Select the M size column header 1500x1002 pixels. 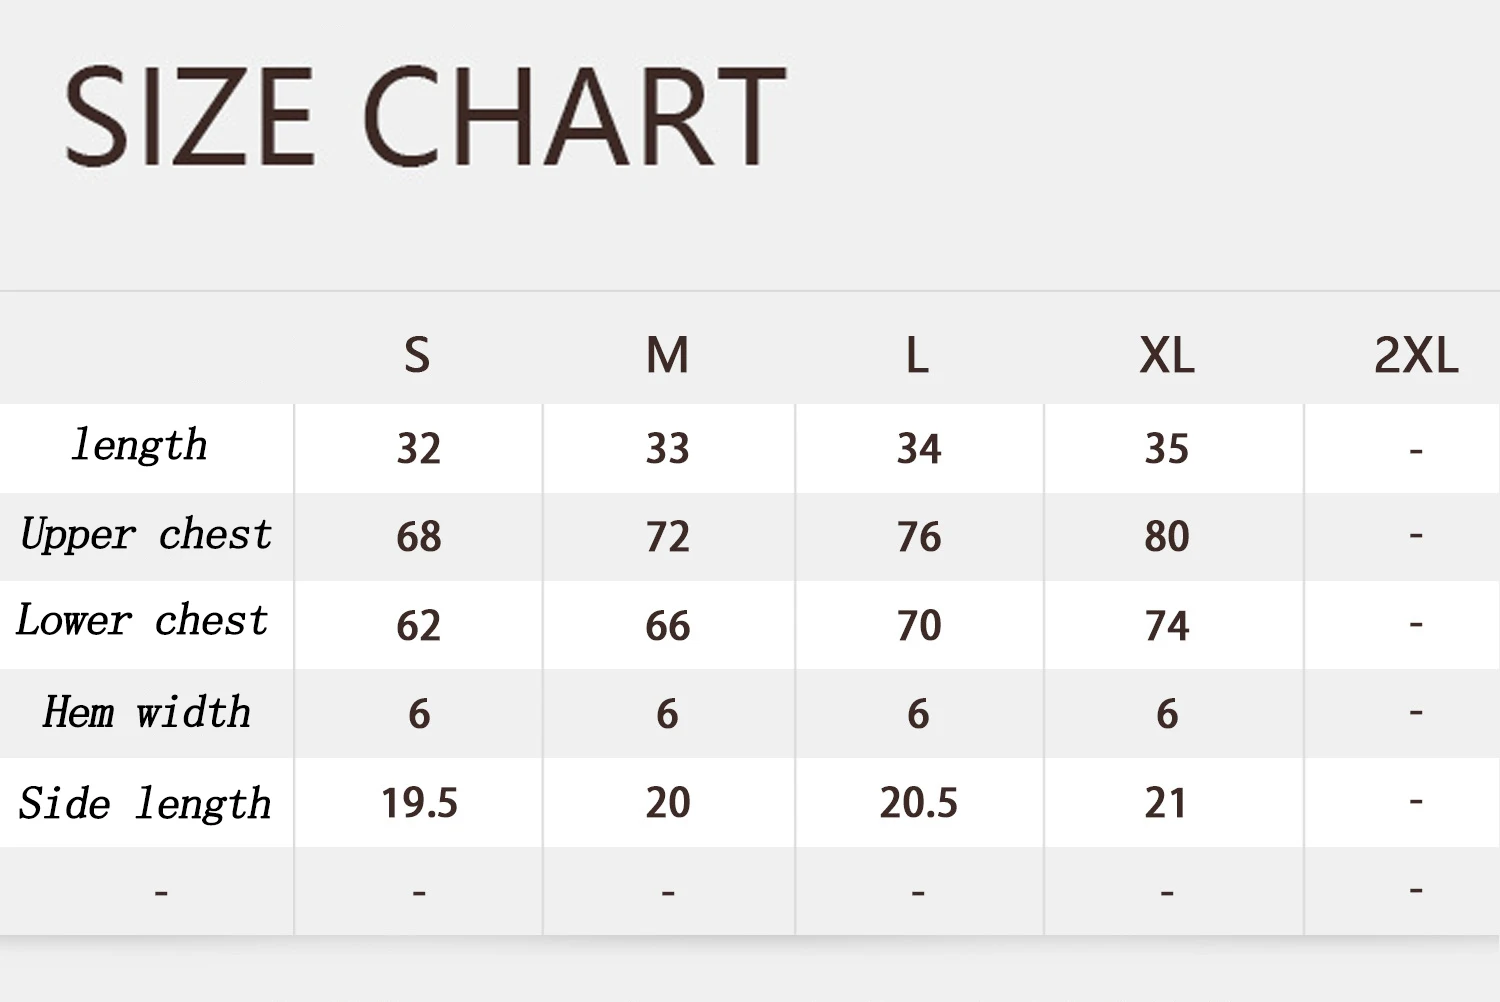point(667,355)
